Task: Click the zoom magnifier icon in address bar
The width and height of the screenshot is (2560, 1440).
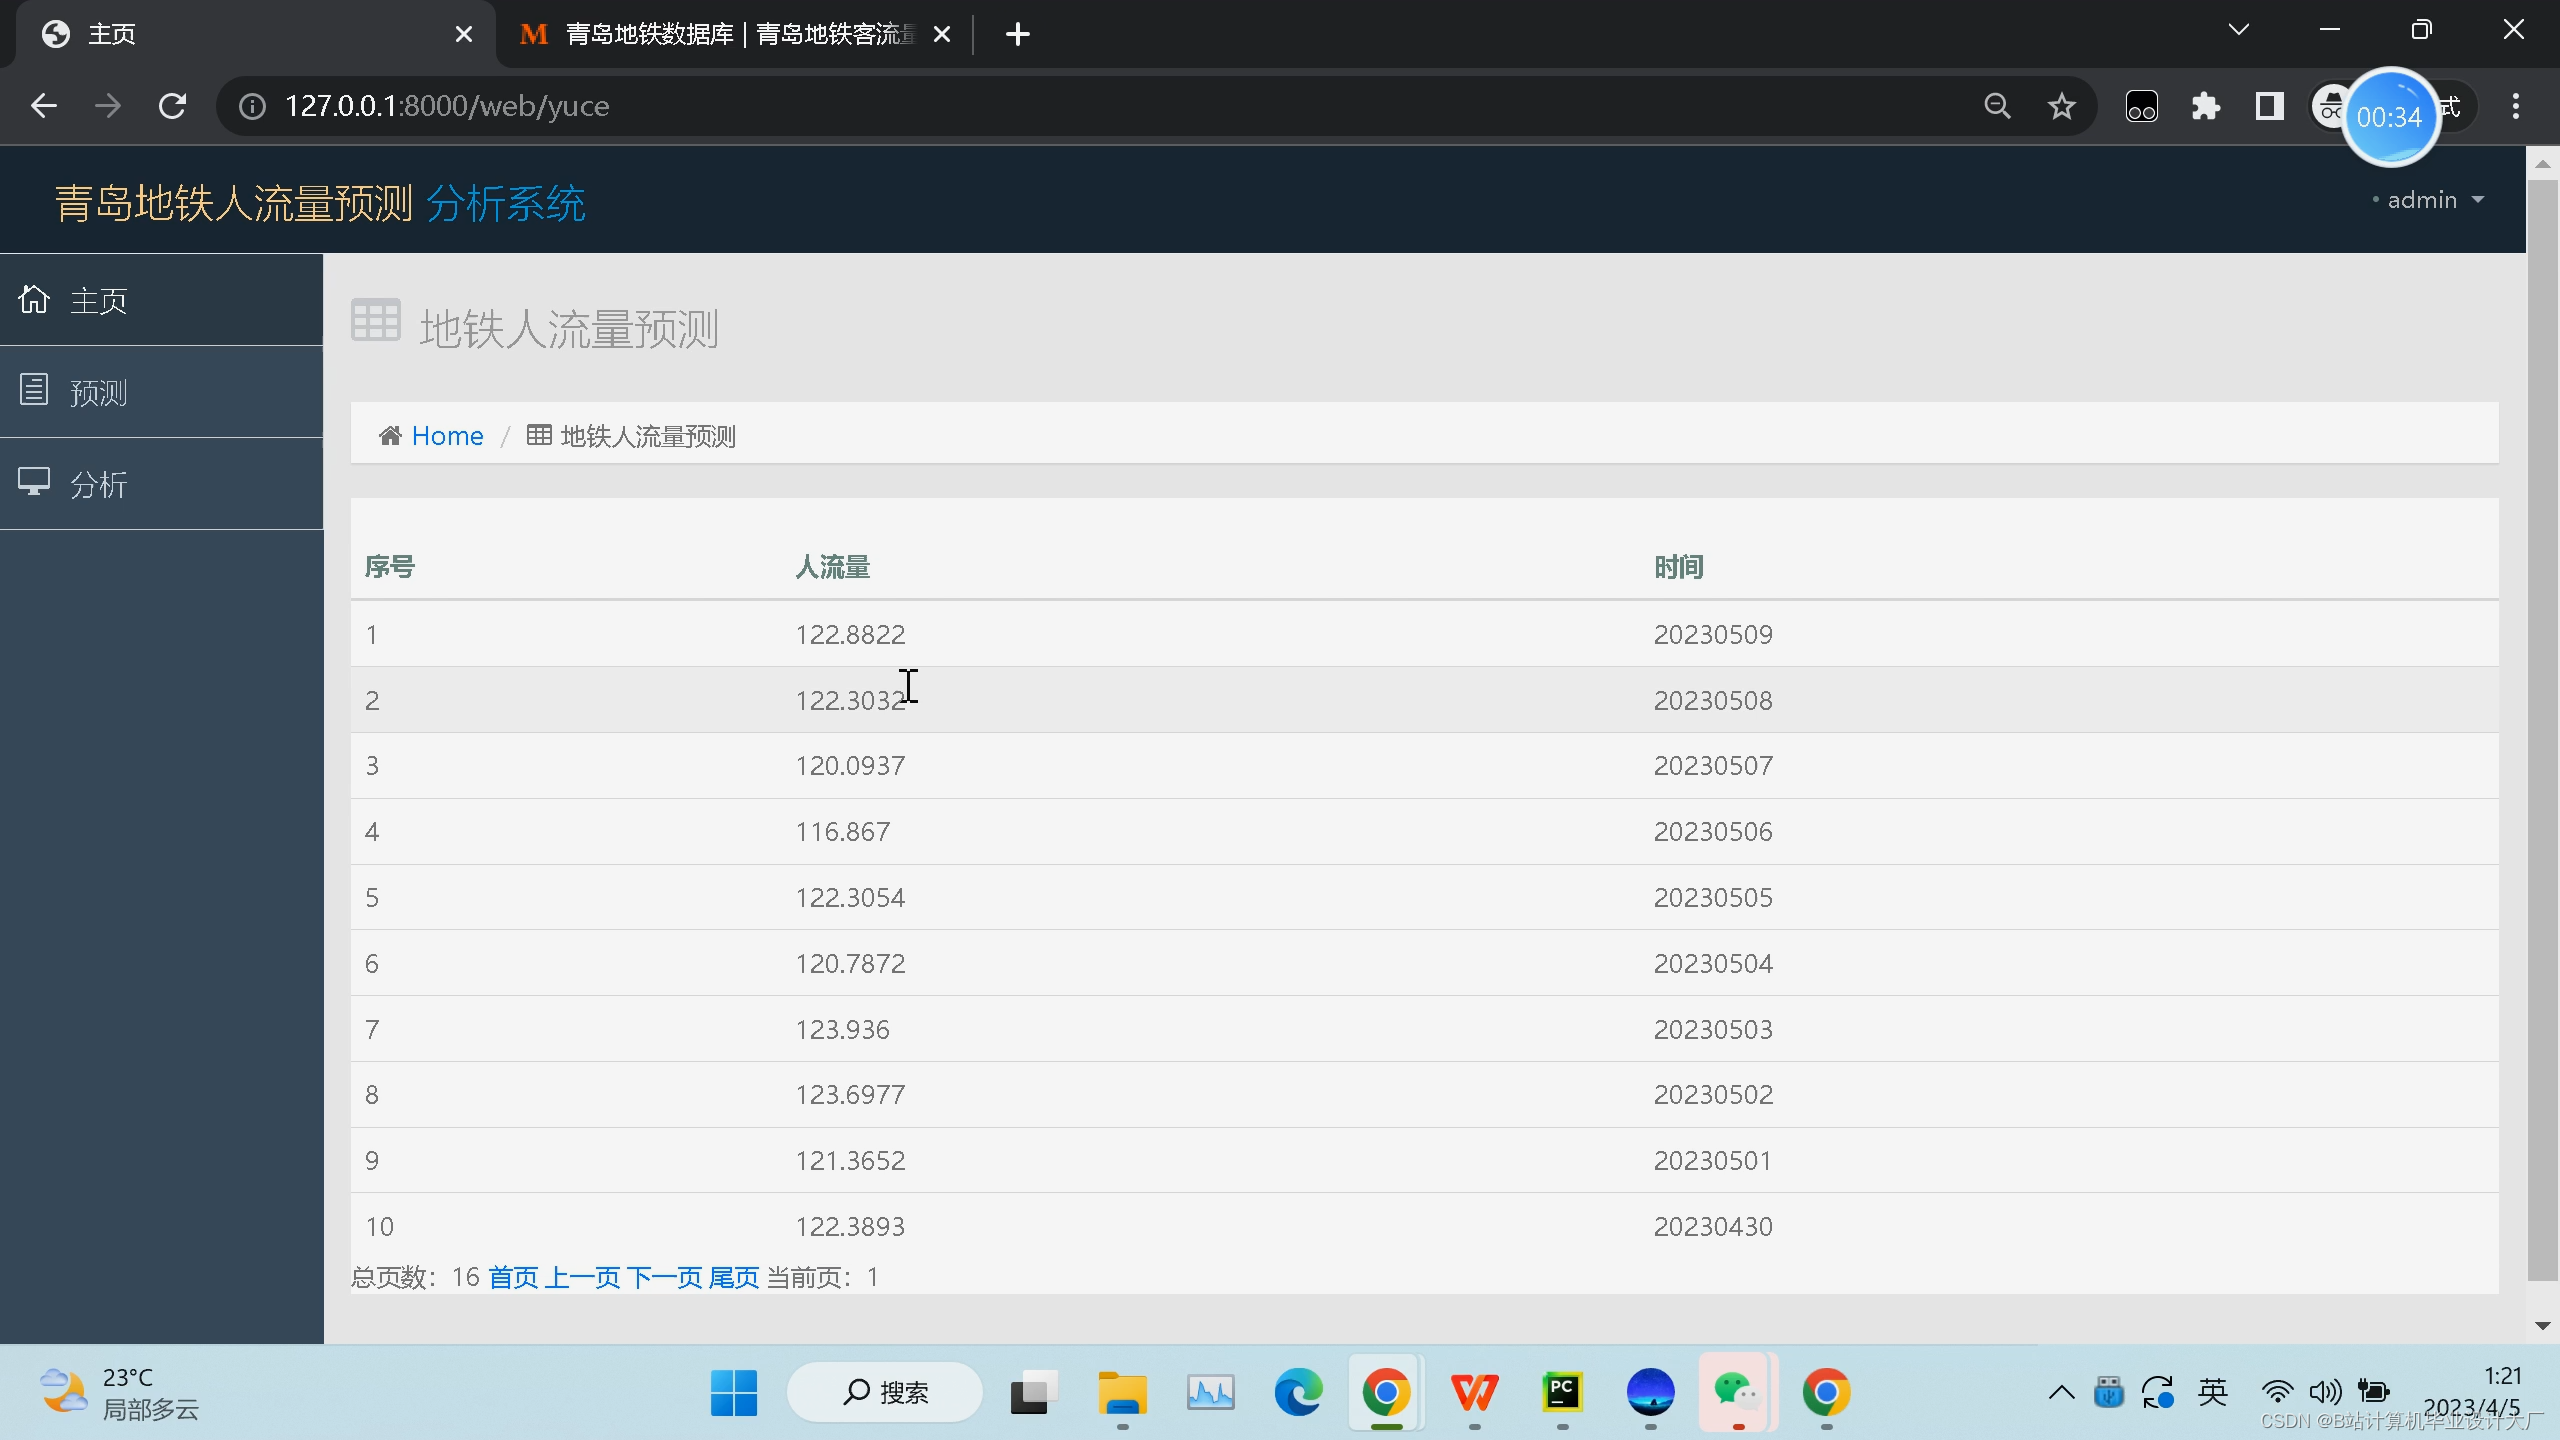Action: [1997, 106]
